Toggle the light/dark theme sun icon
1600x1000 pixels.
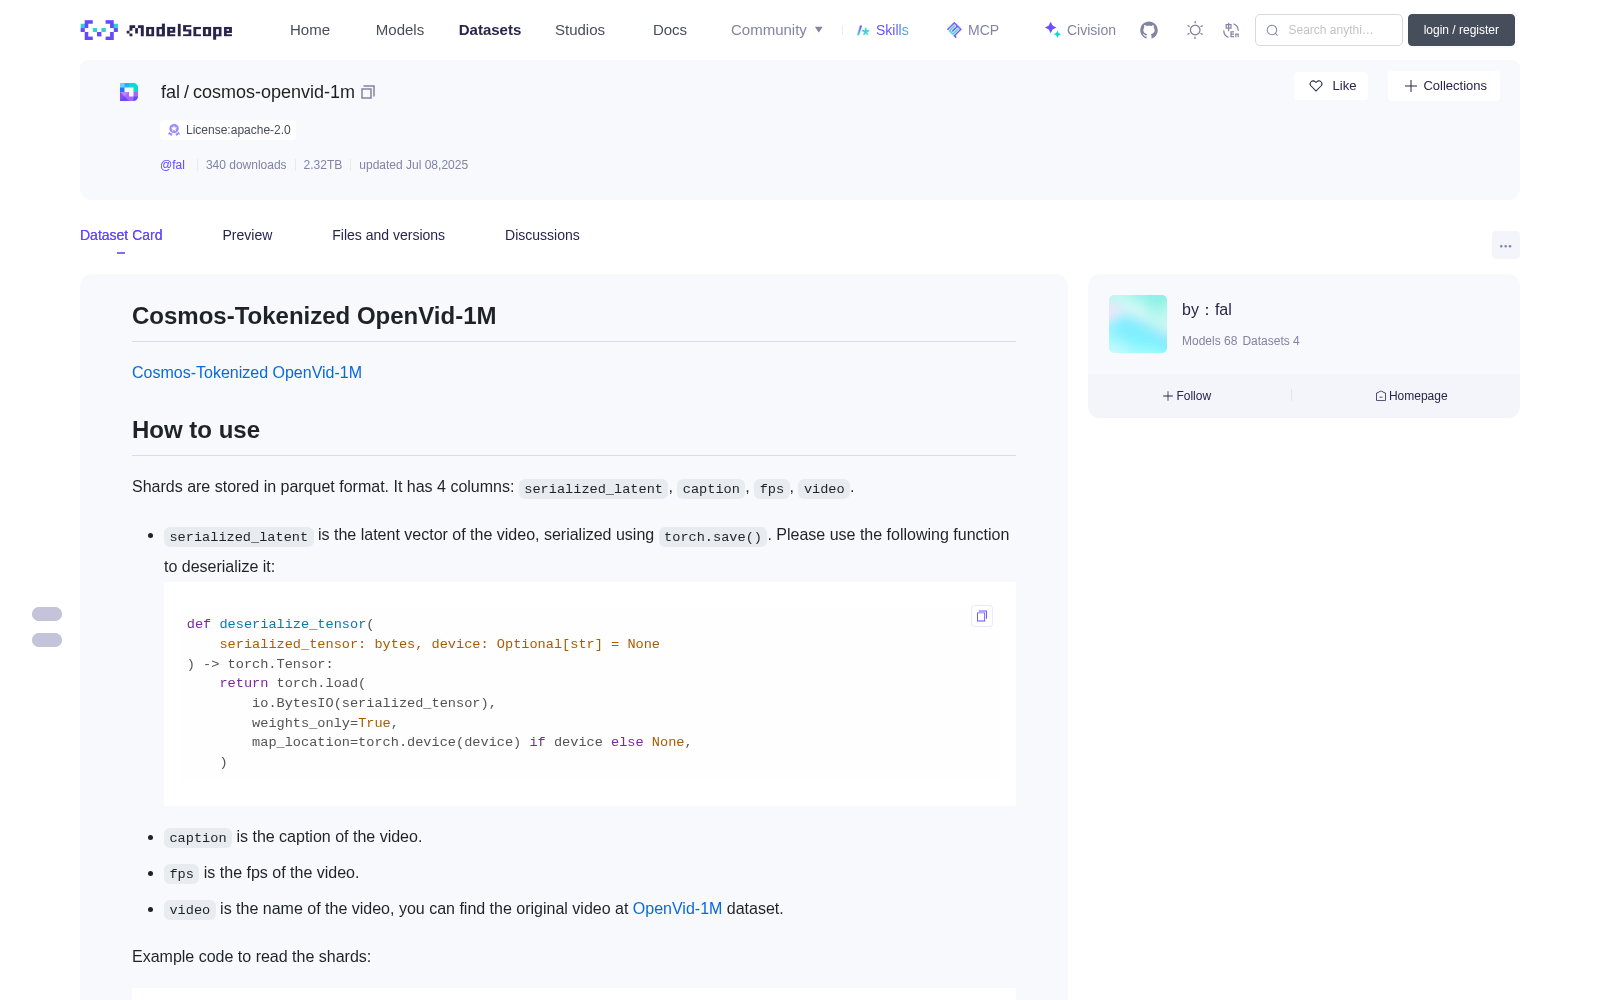tap(1195, 30)
